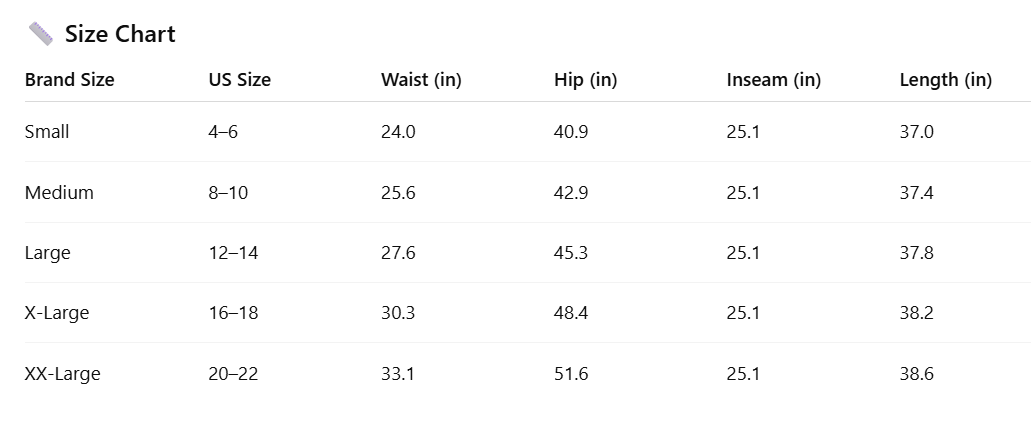Click the US Size column header
Screen dimensions: 1031x428
[x=239, y=80]
